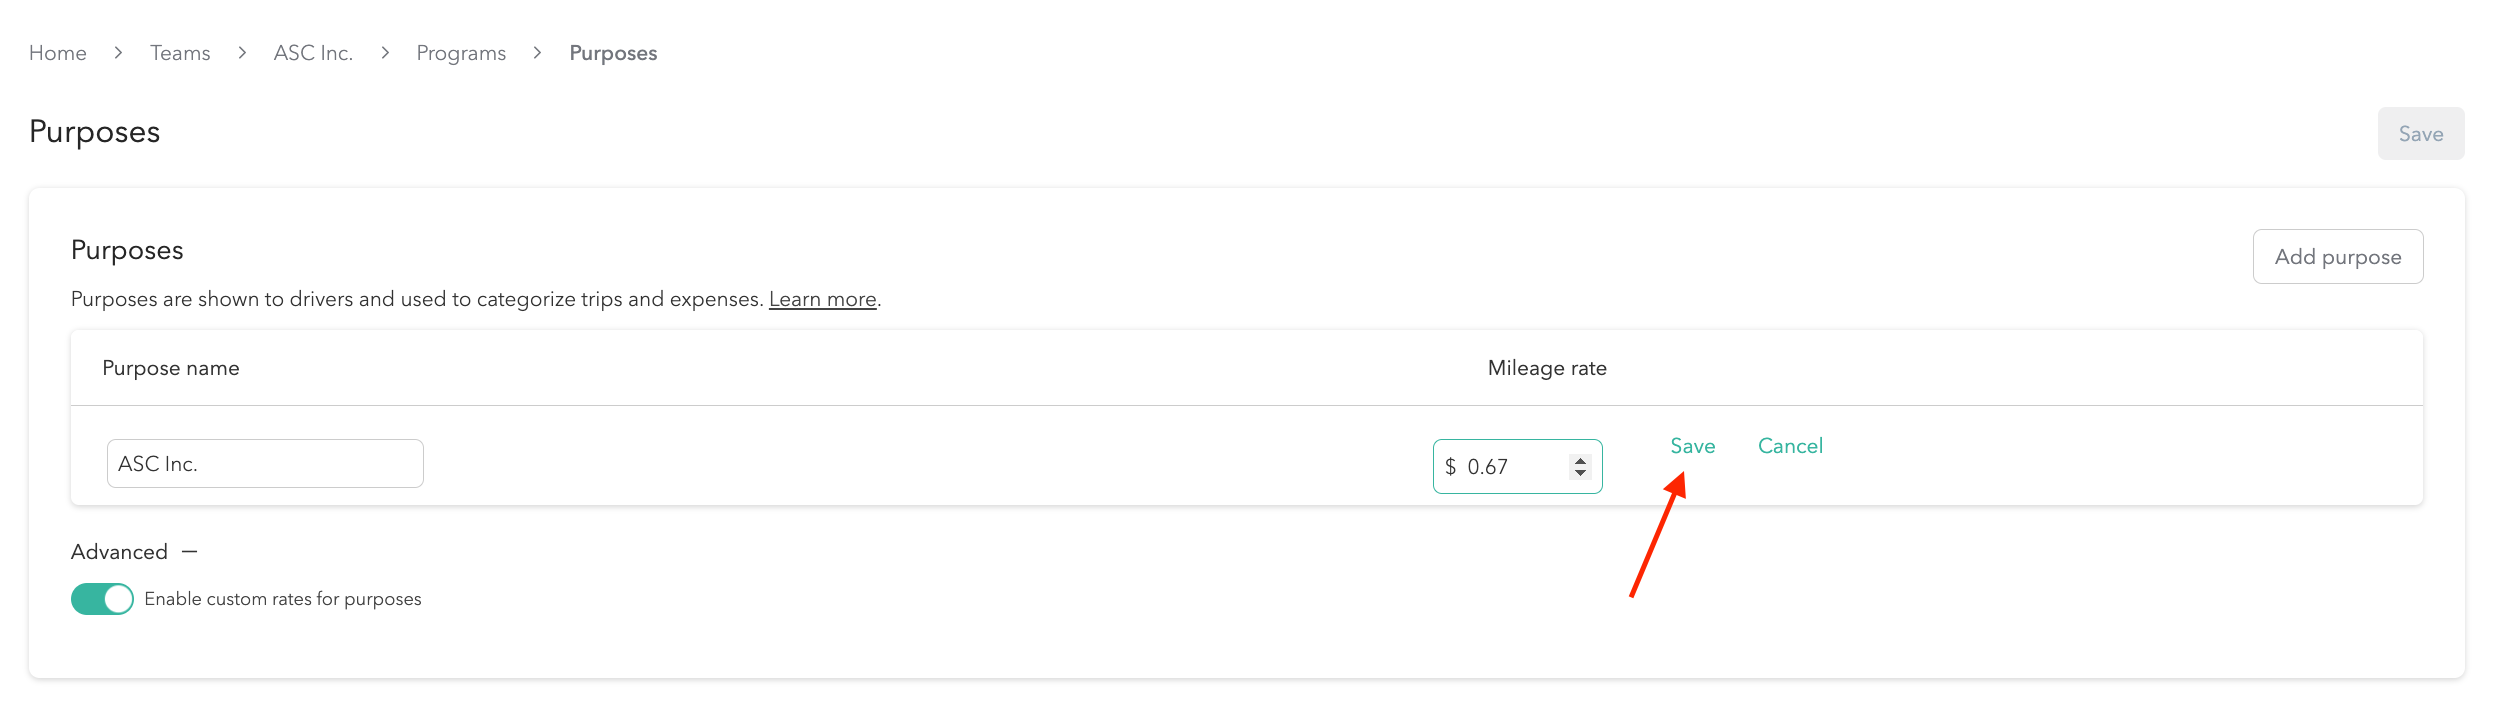
Task: Open ASC Inc. in the breadcrumb trail
Action: [x=313, y=53]
